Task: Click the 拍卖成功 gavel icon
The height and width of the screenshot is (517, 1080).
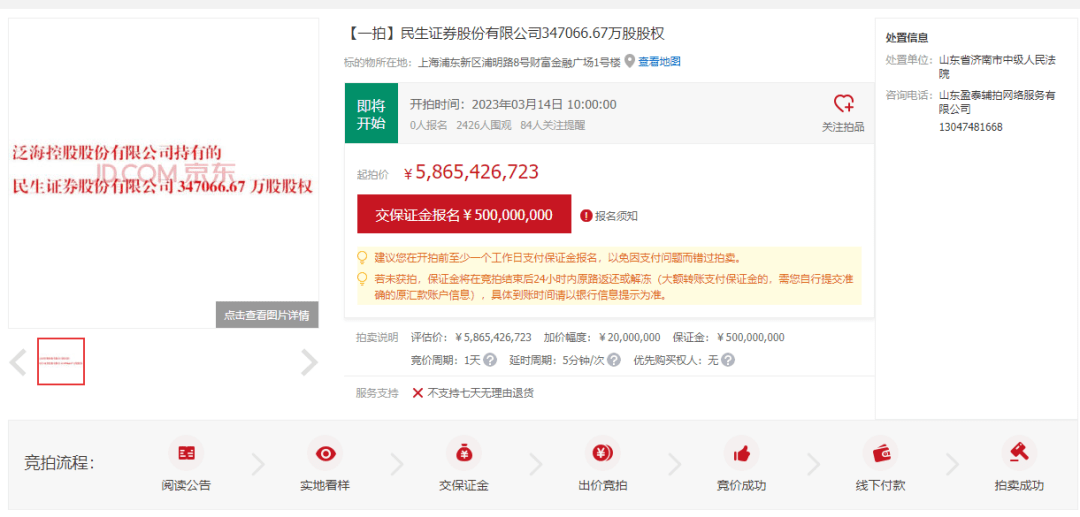Action: (x=1019, y=453)
